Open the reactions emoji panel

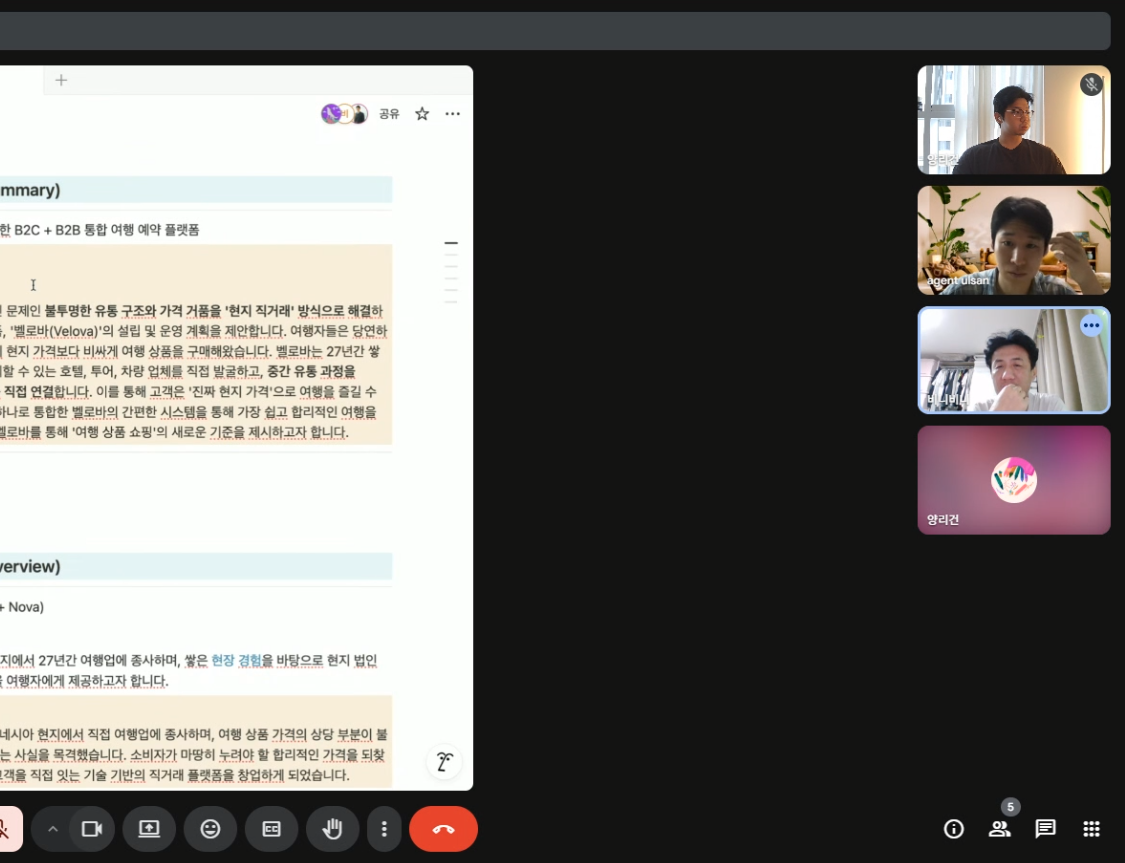(210, 829)
